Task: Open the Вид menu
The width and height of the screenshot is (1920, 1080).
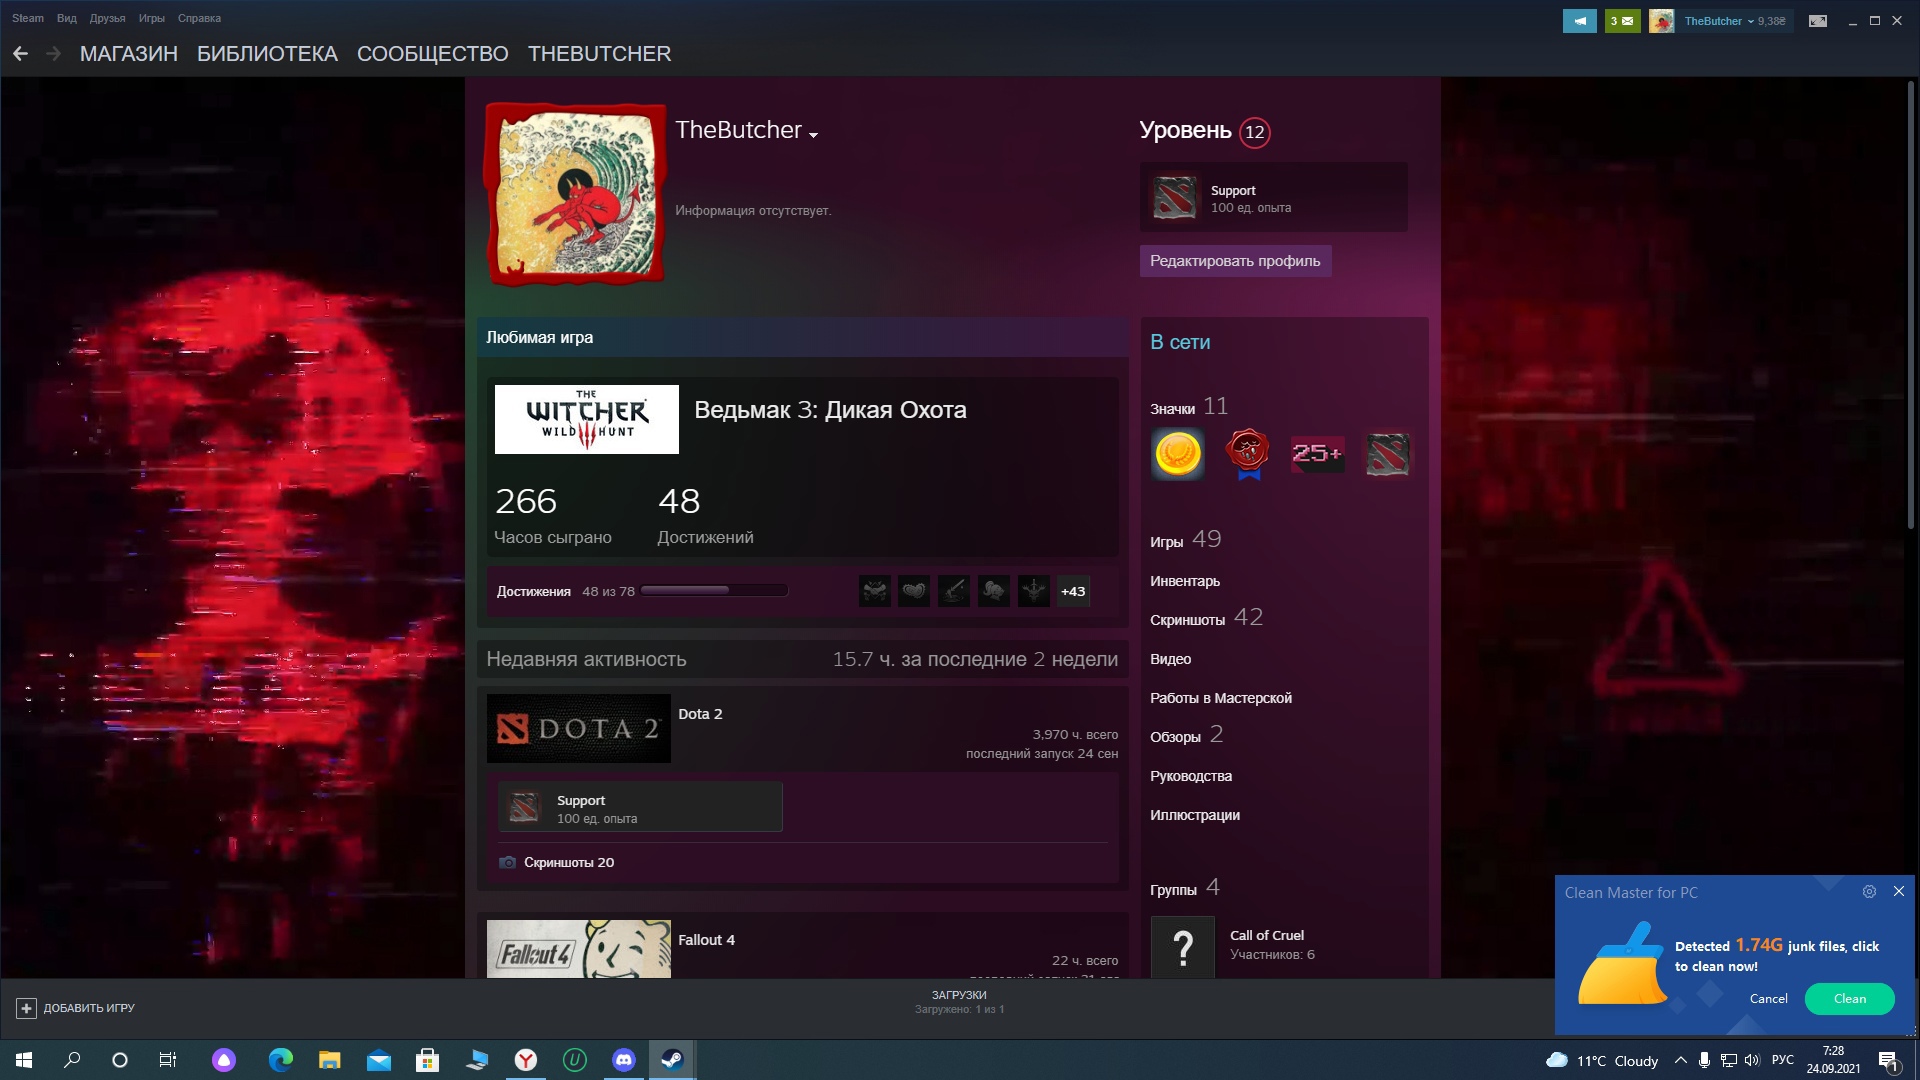Action: [x=66, y=18]
